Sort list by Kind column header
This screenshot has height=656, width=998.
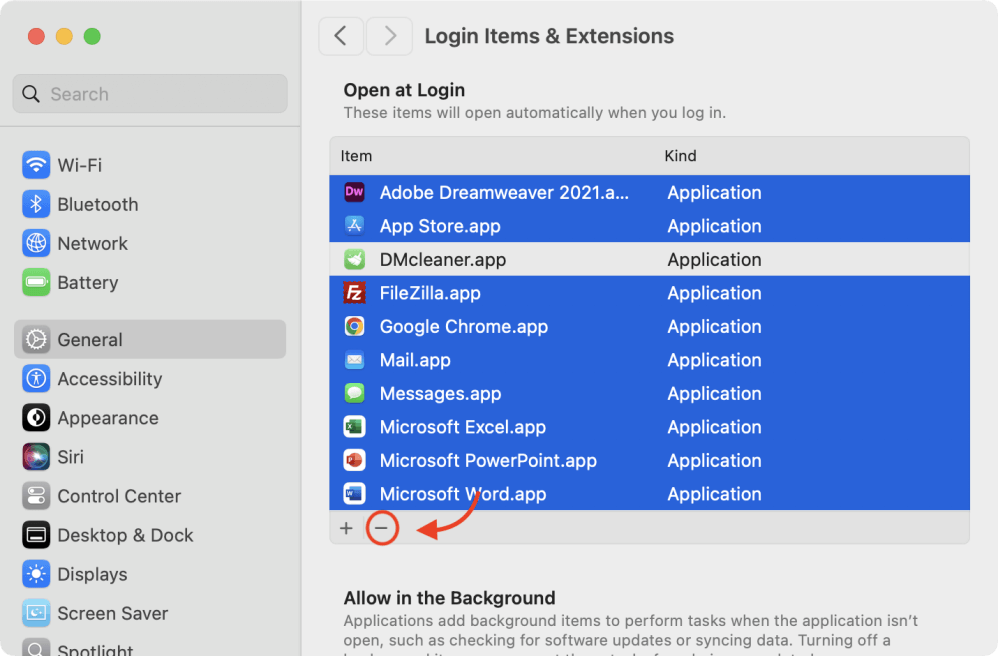[680, 156]
